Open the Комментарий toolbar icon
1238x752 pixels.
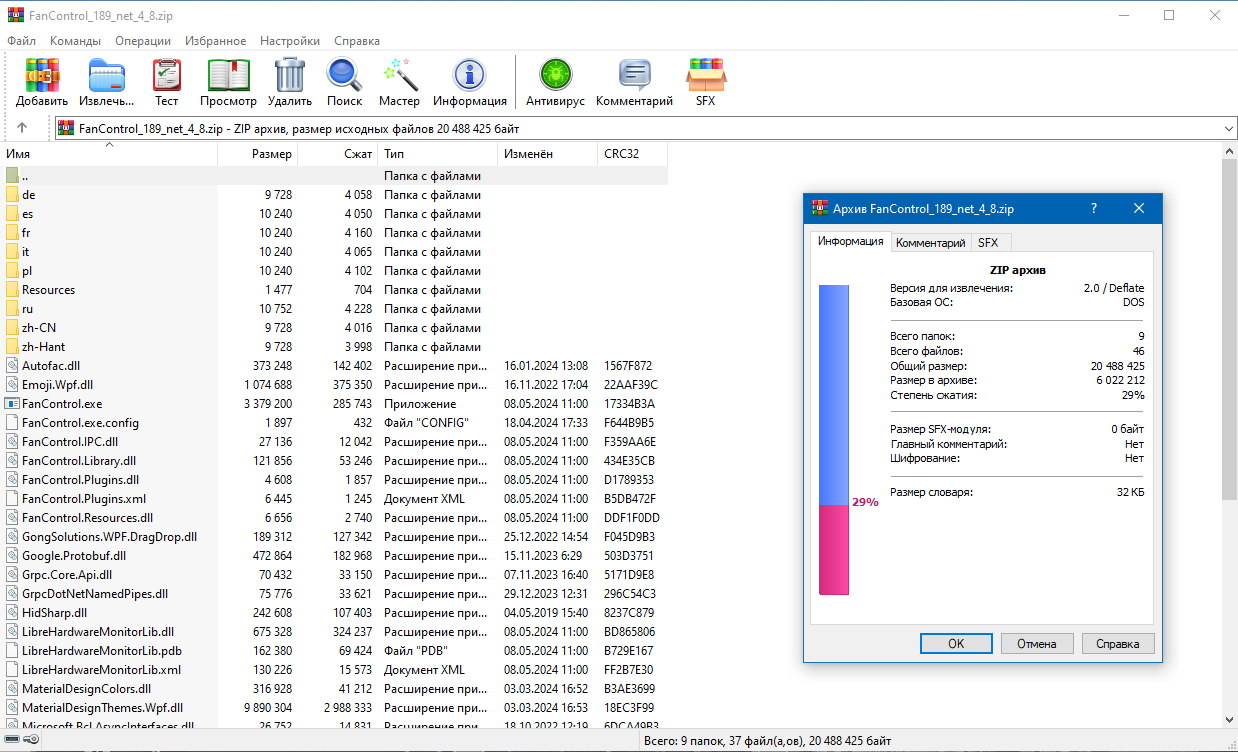point(634,76)
